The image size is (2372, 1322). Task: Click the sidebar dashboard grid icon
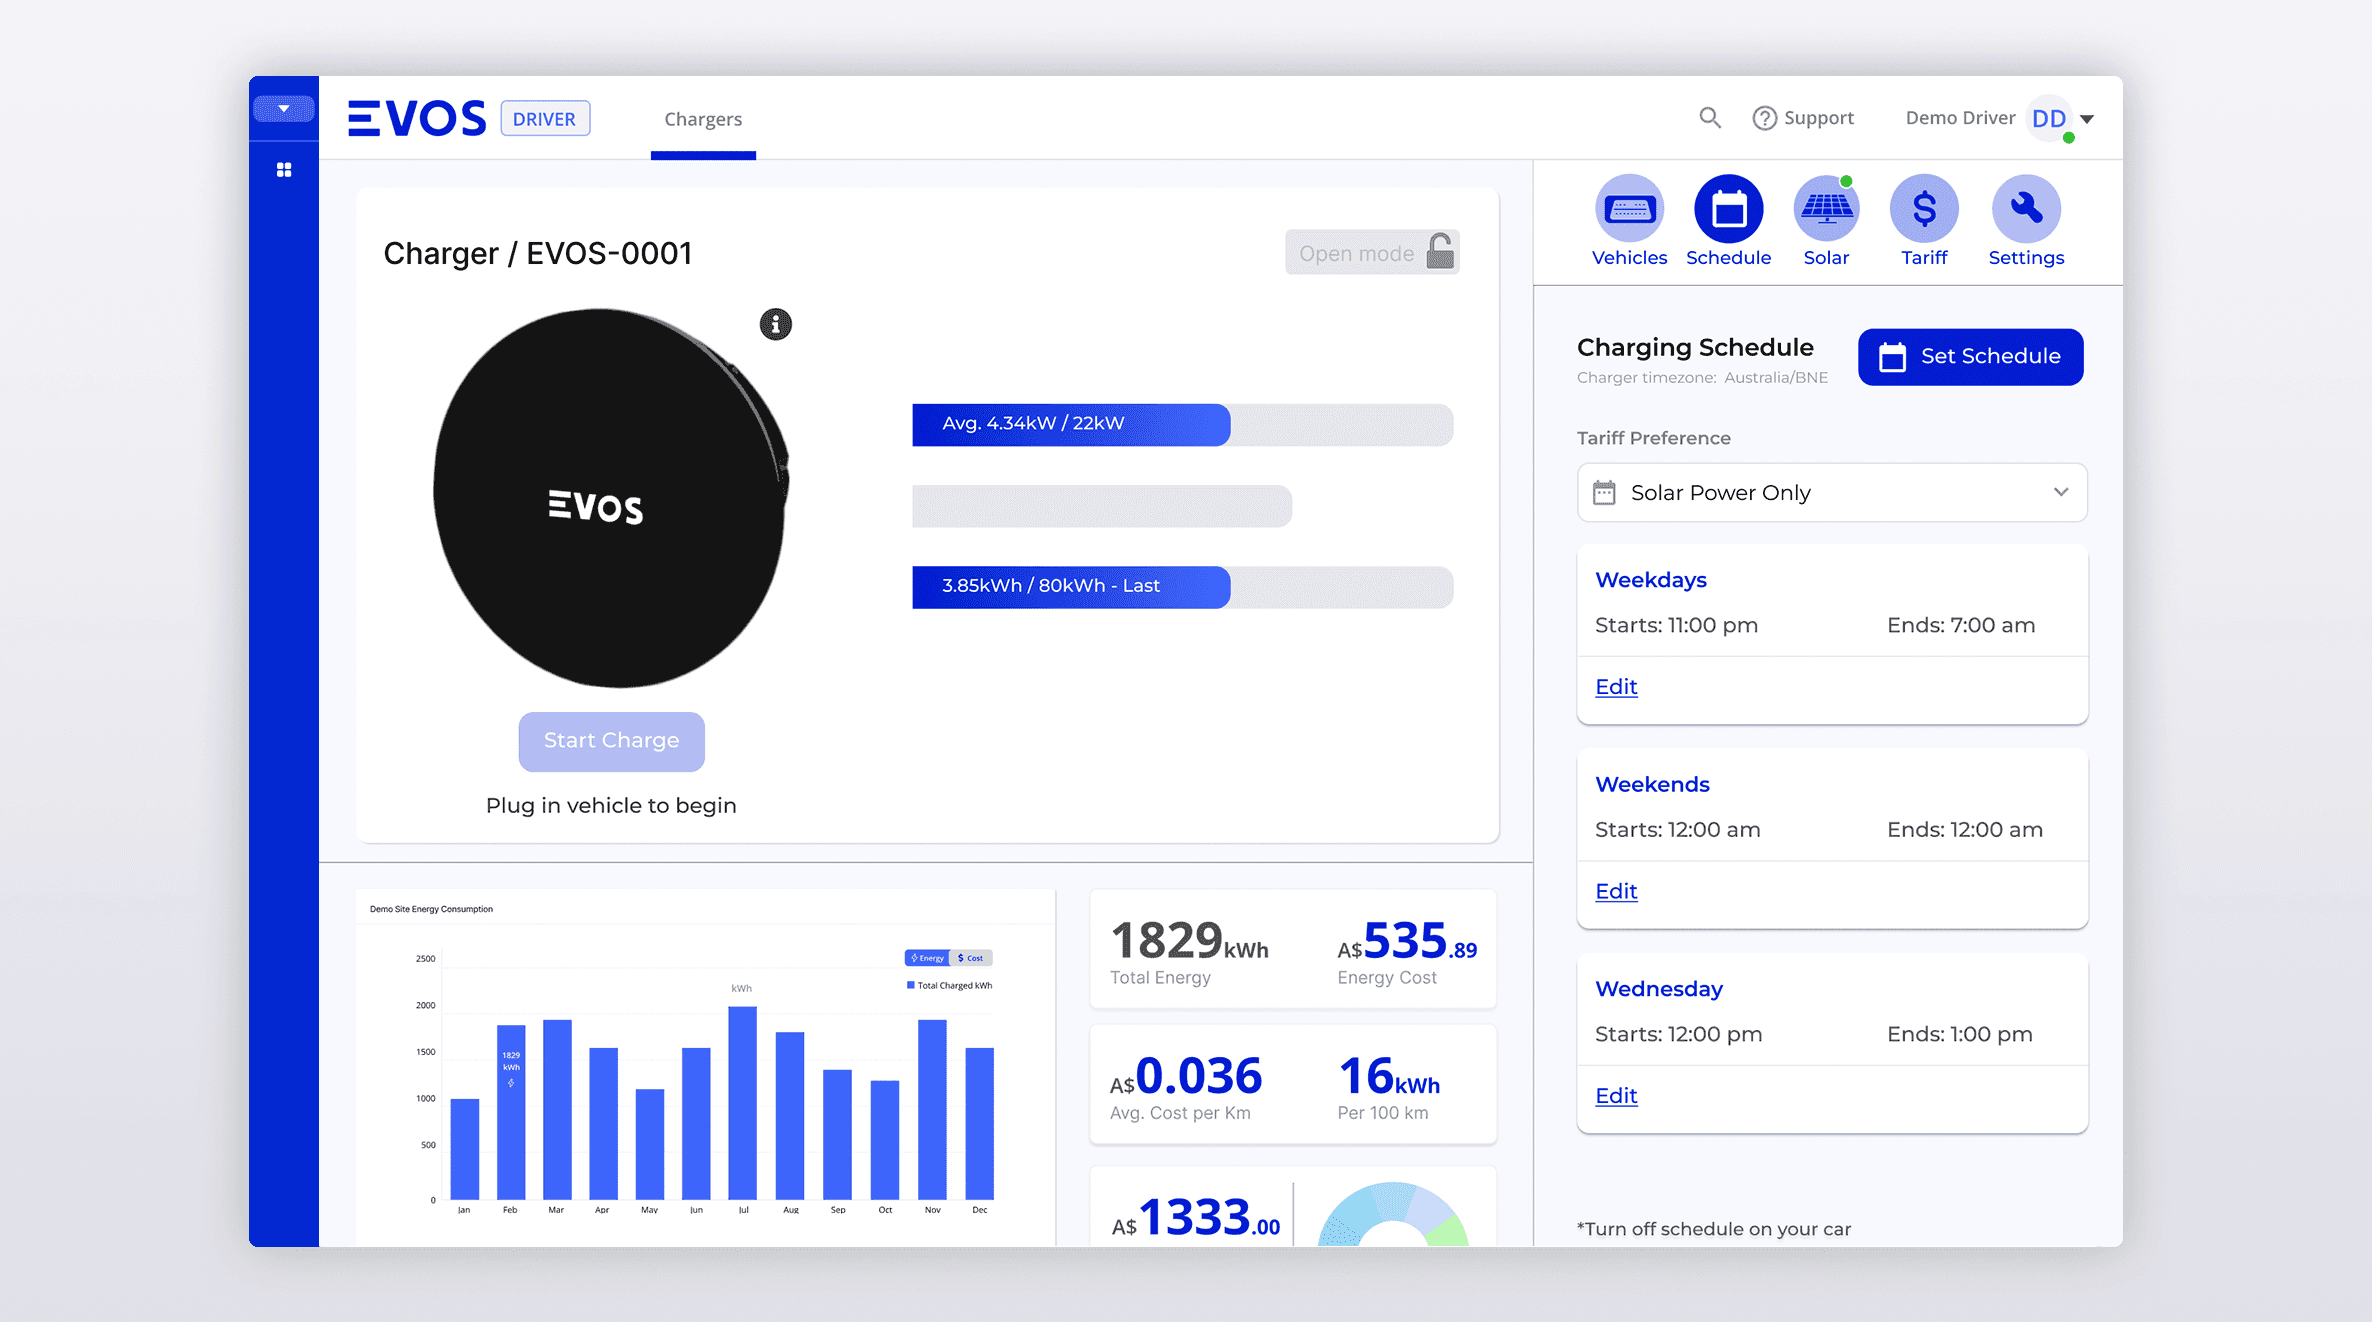[x=284, y=170]
